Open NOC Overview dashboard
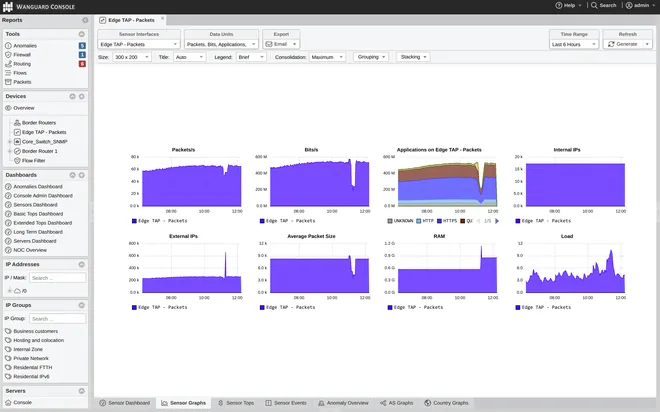 tap(30, 250)
